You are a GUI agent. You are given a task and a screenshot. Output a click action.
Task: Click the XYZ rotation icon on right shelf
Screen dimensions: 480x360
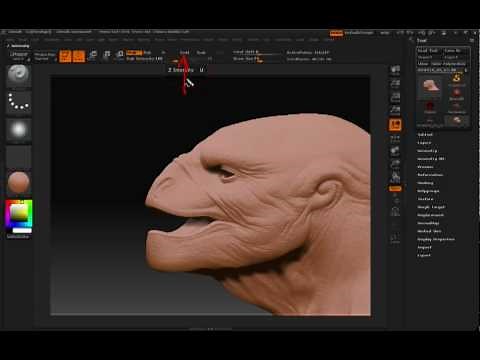point(395,177)
